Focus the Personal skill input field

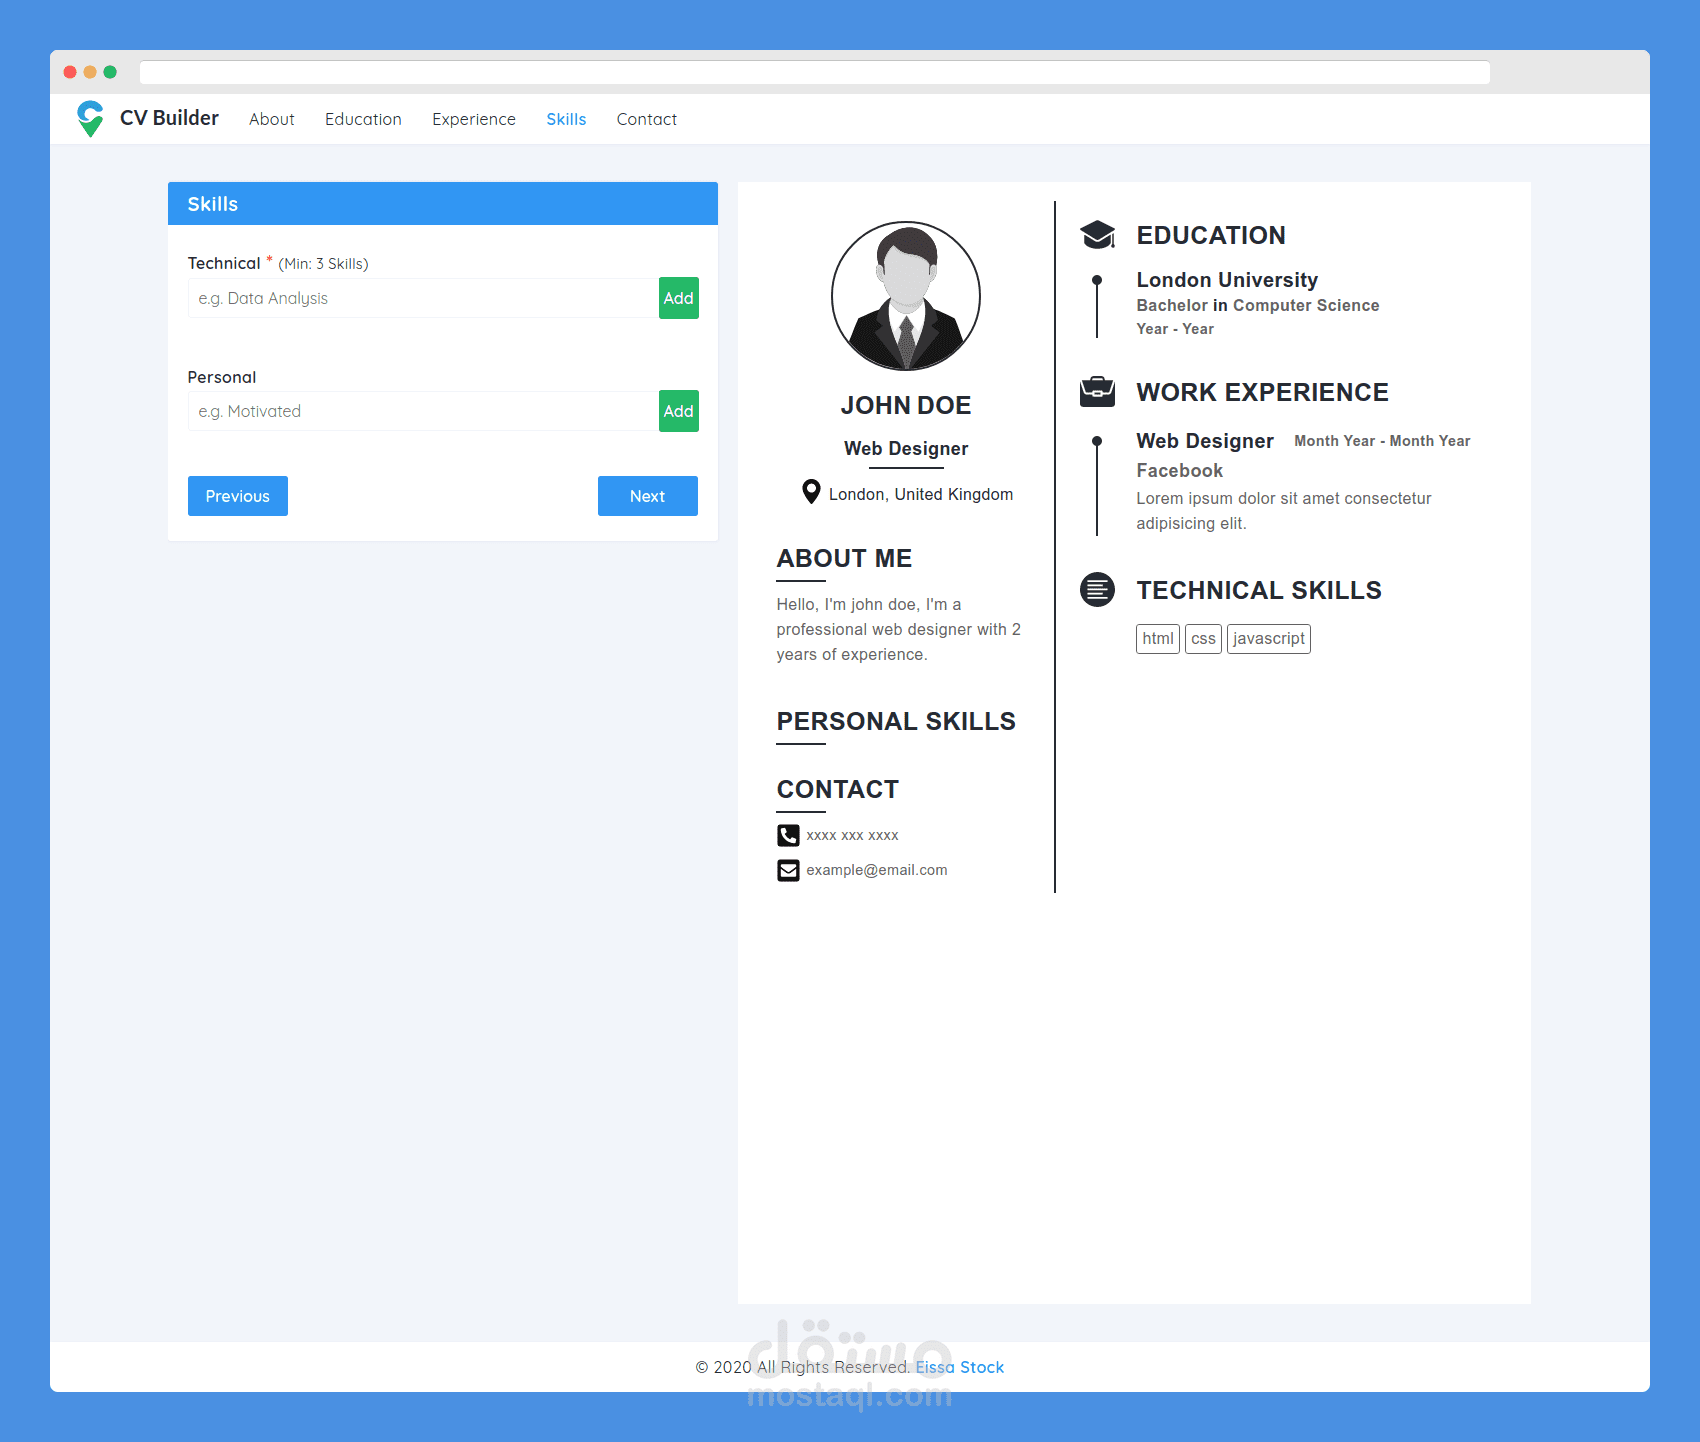pos(423,411)
